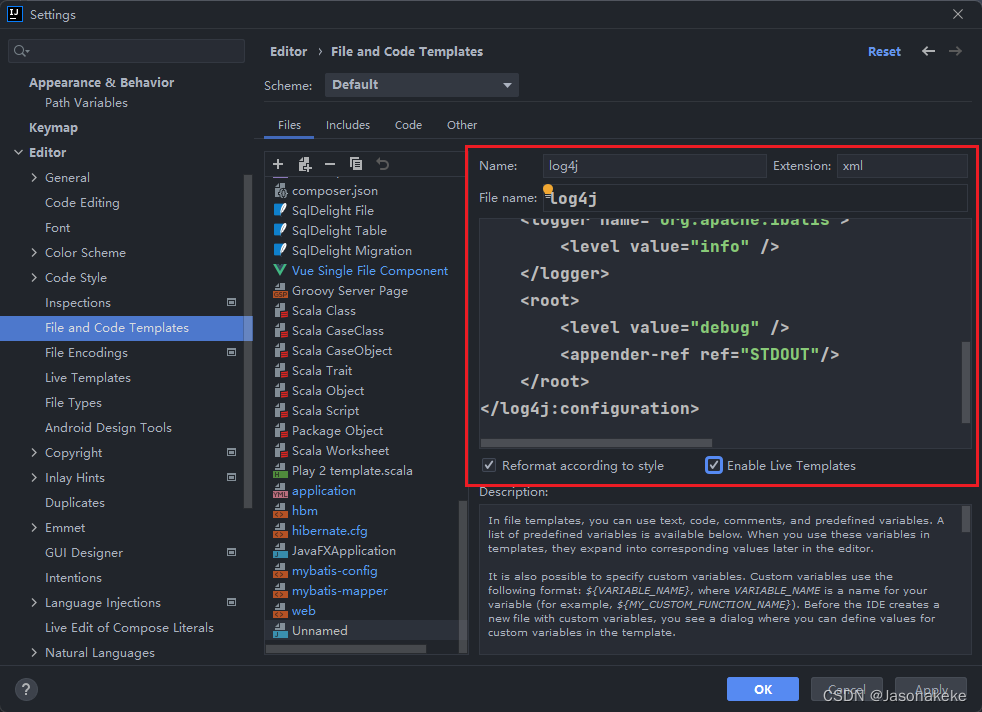Collapse the Editor settings section
The image size is (982, 712).
point(19,152)
